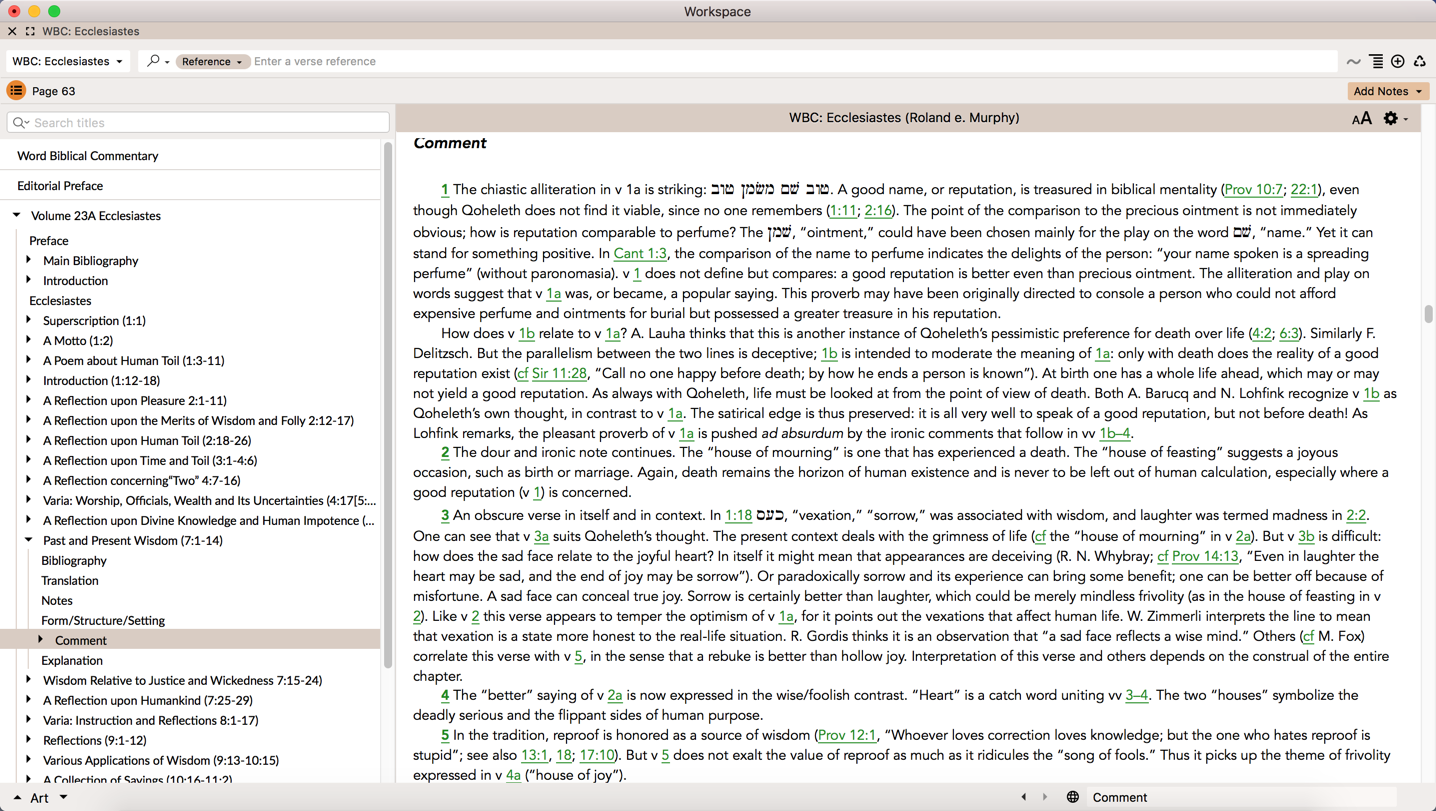Expand Superscription (1:1) node
The width and height of the screenshot is (1436, 811).
click(x=29, y=320)
